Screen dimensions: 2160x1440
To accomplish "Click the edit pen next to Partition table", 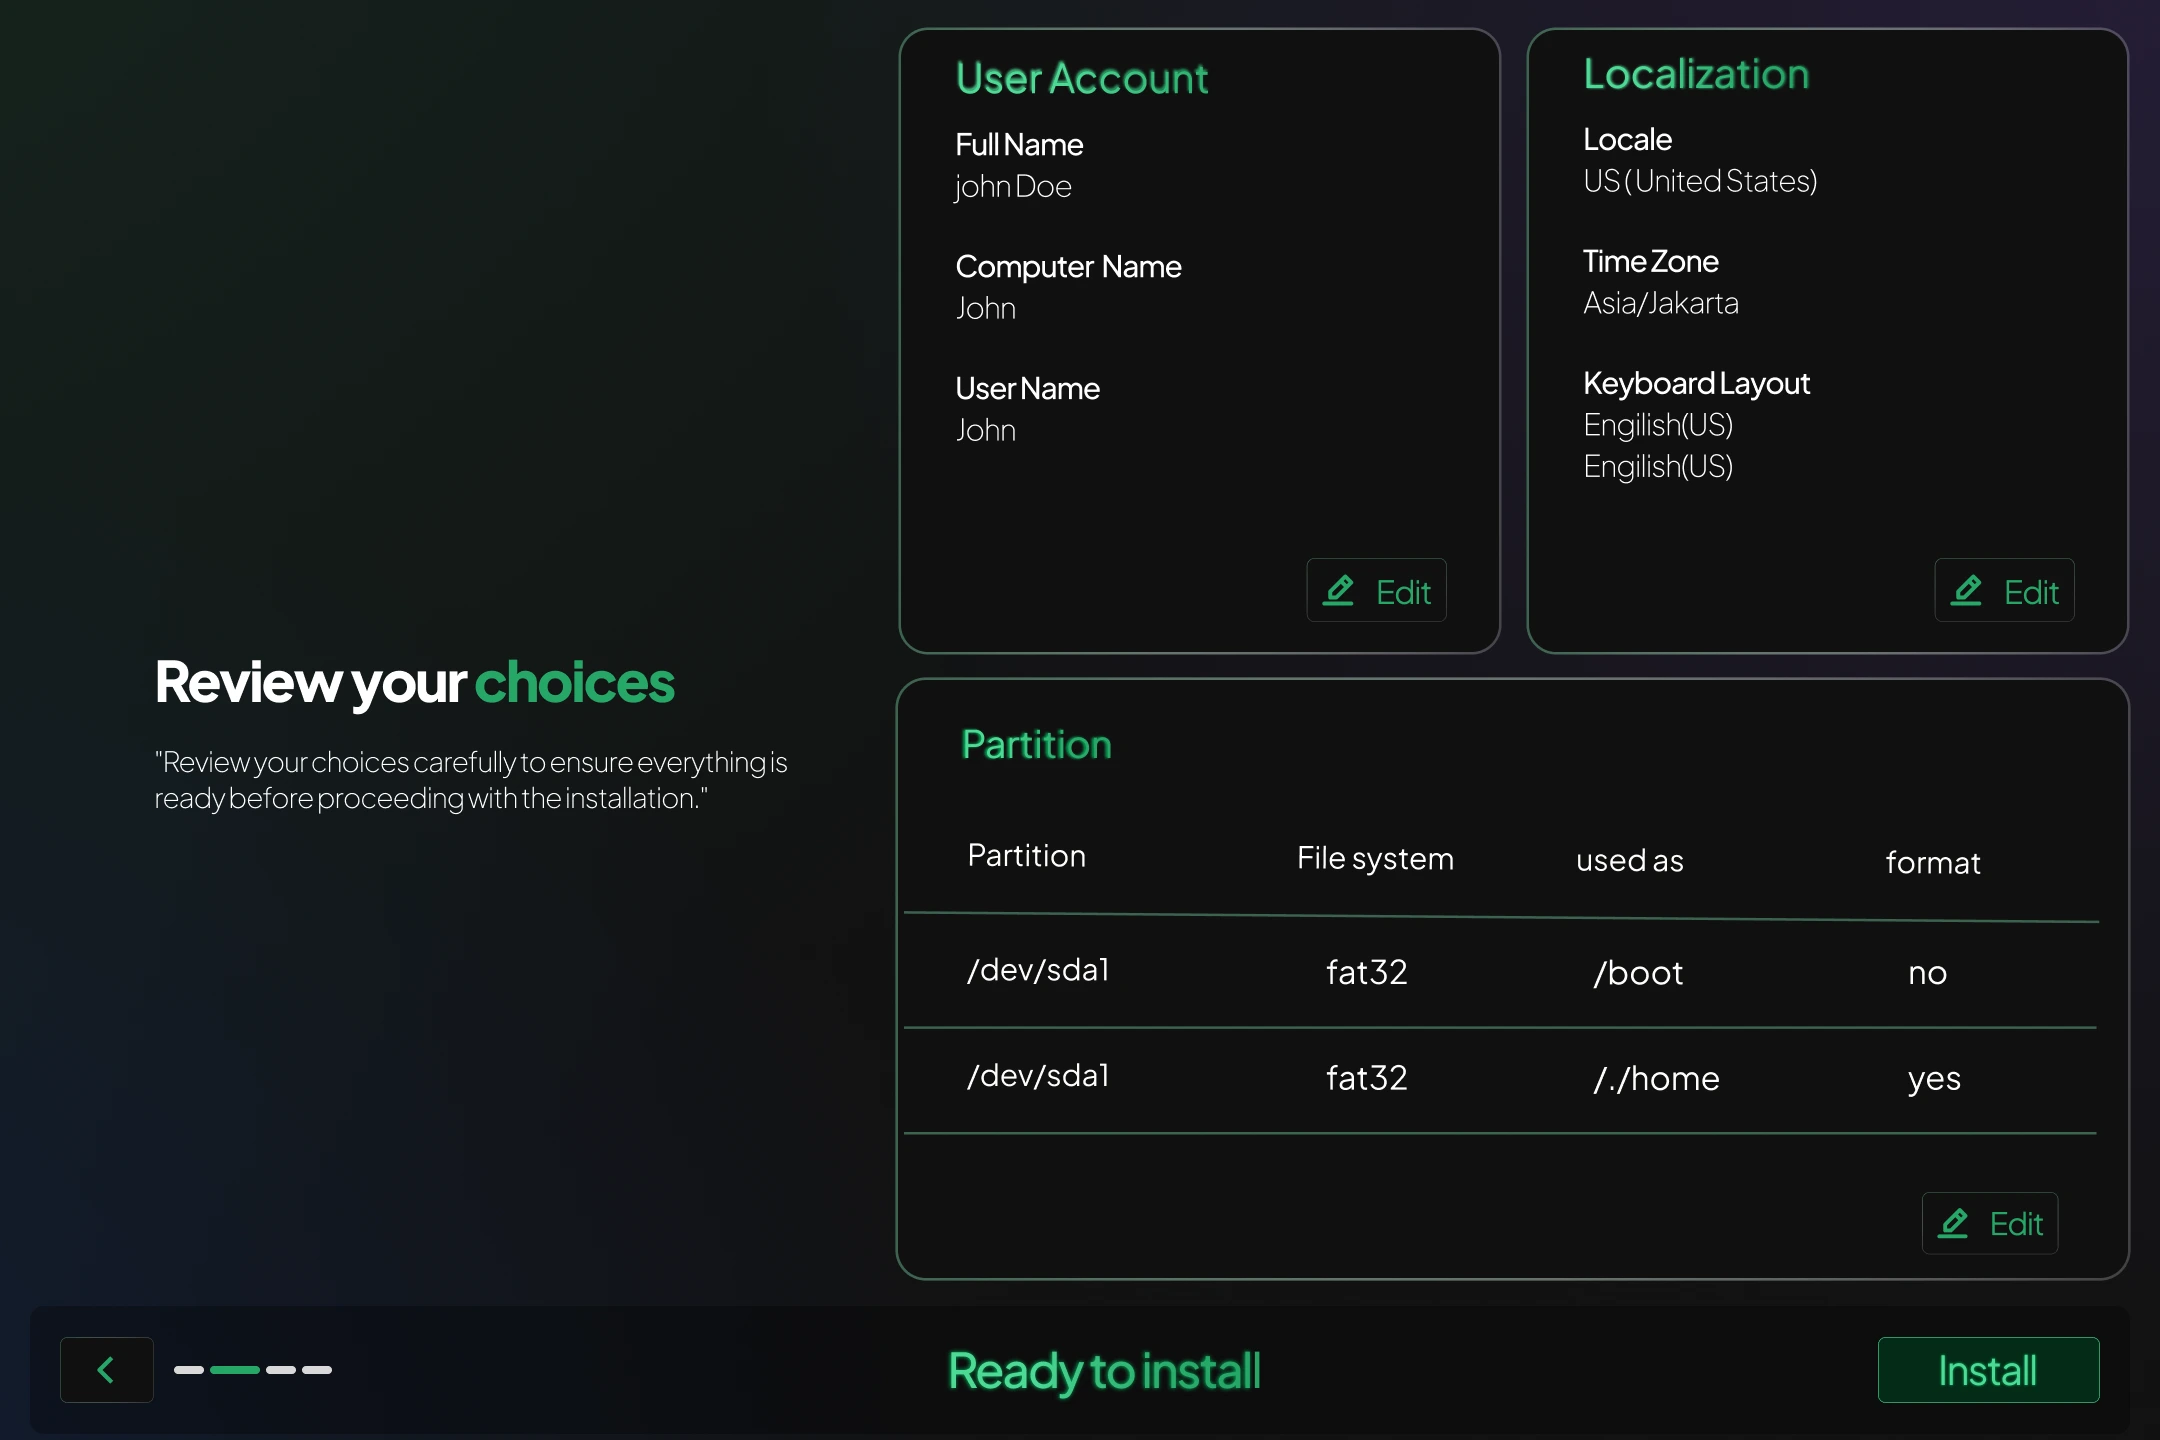I will tap(1989, 1222).
